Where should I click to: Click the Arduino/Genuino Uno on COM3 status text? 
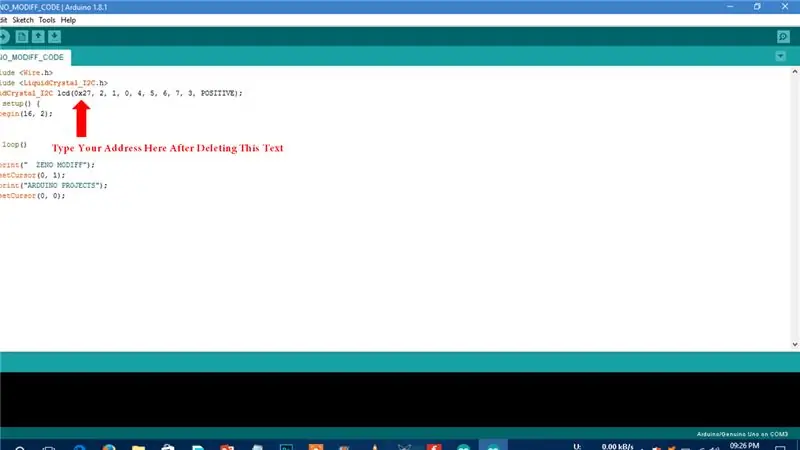742,434
